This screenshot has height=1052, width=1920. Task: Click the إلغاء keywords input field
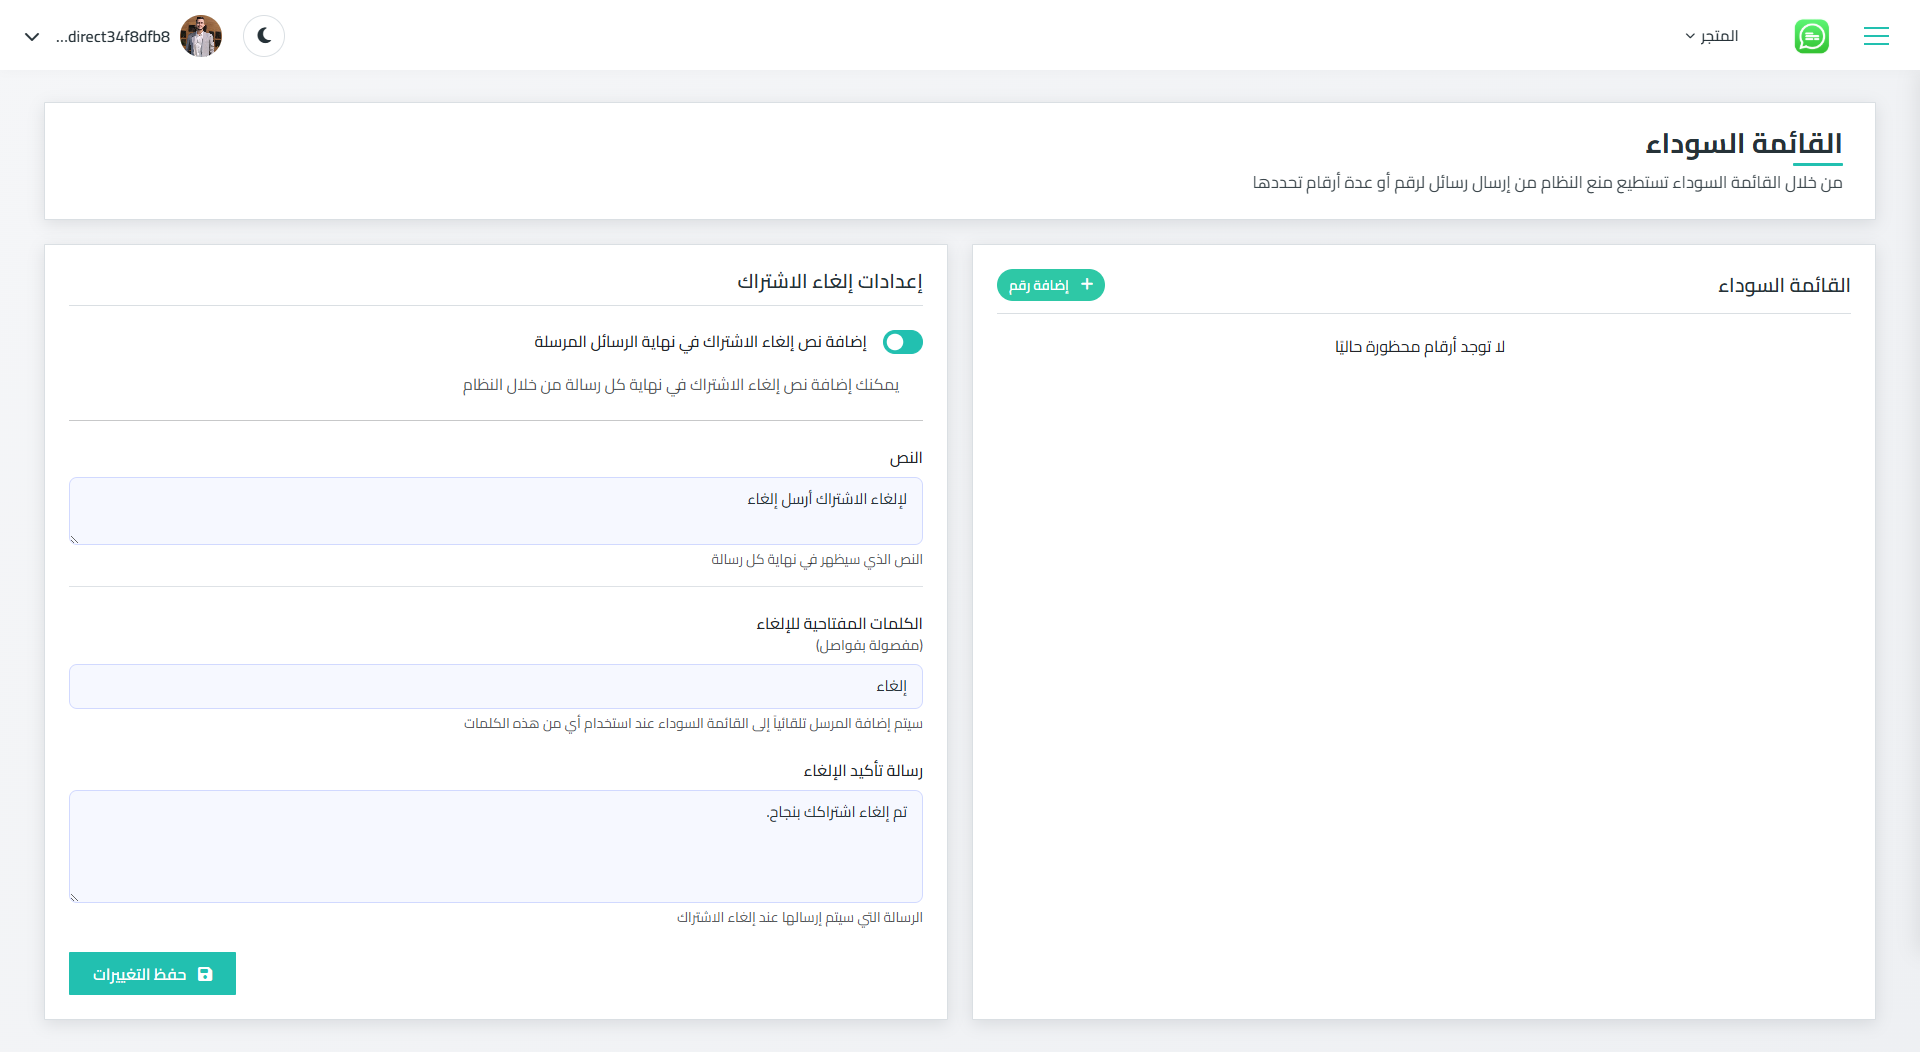495,686
